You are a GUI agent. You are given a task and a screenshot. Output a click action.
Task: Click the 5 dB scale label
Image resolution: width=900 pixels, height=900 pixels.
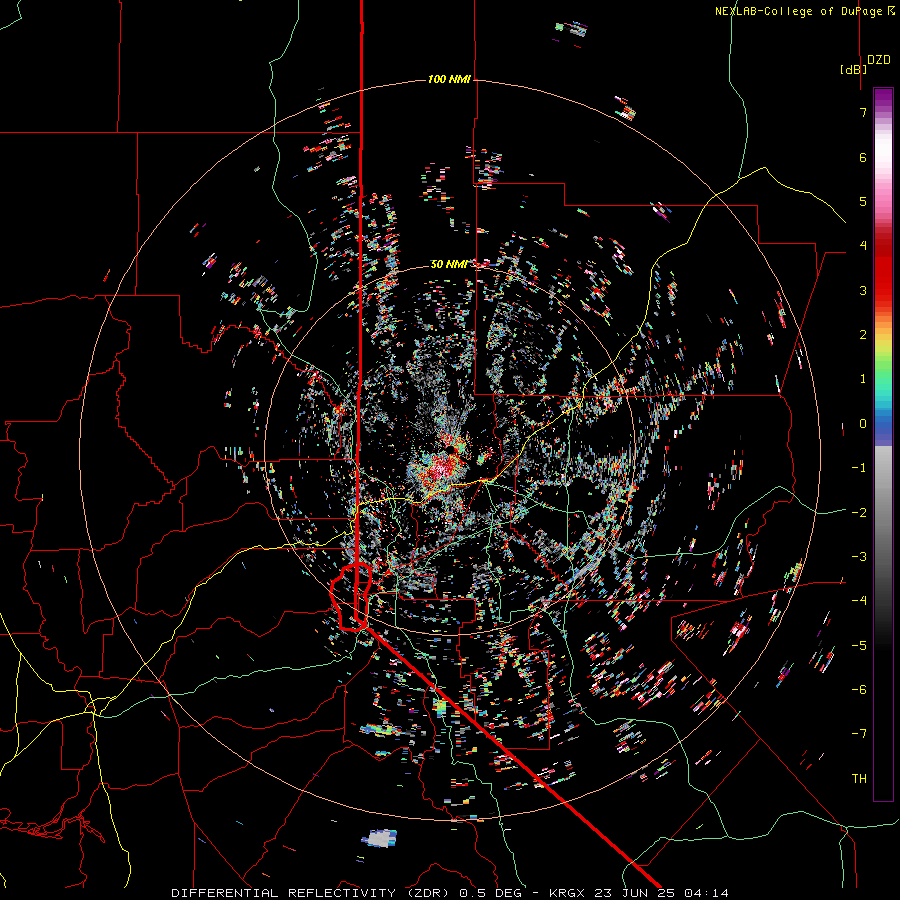click(863, 201)
